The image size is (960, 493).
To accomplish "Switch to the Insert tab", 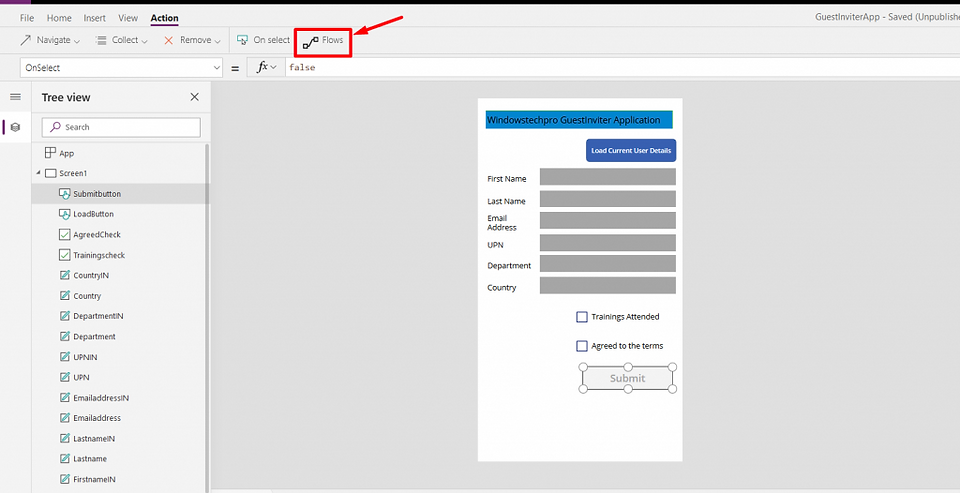I will [x=94, y=18].
